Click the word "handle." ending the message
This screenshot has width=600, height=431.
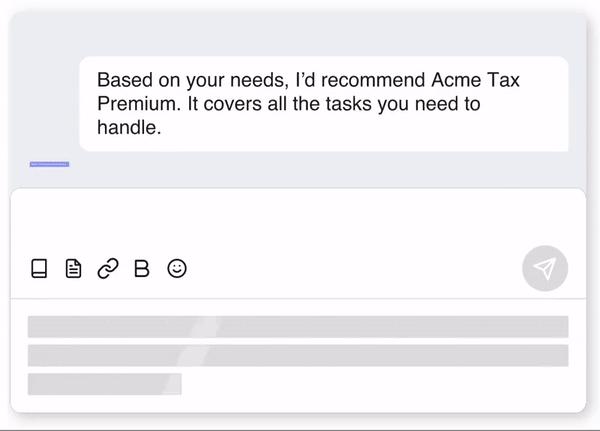(x=129, y=127)
